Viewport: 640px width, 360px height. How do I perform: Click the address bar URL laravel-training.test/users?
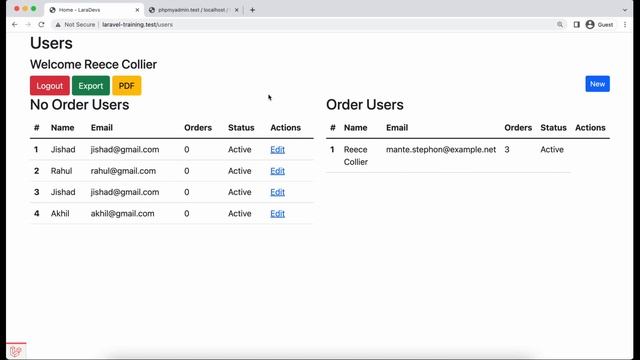pyautogui.click(x=137, y=24)
